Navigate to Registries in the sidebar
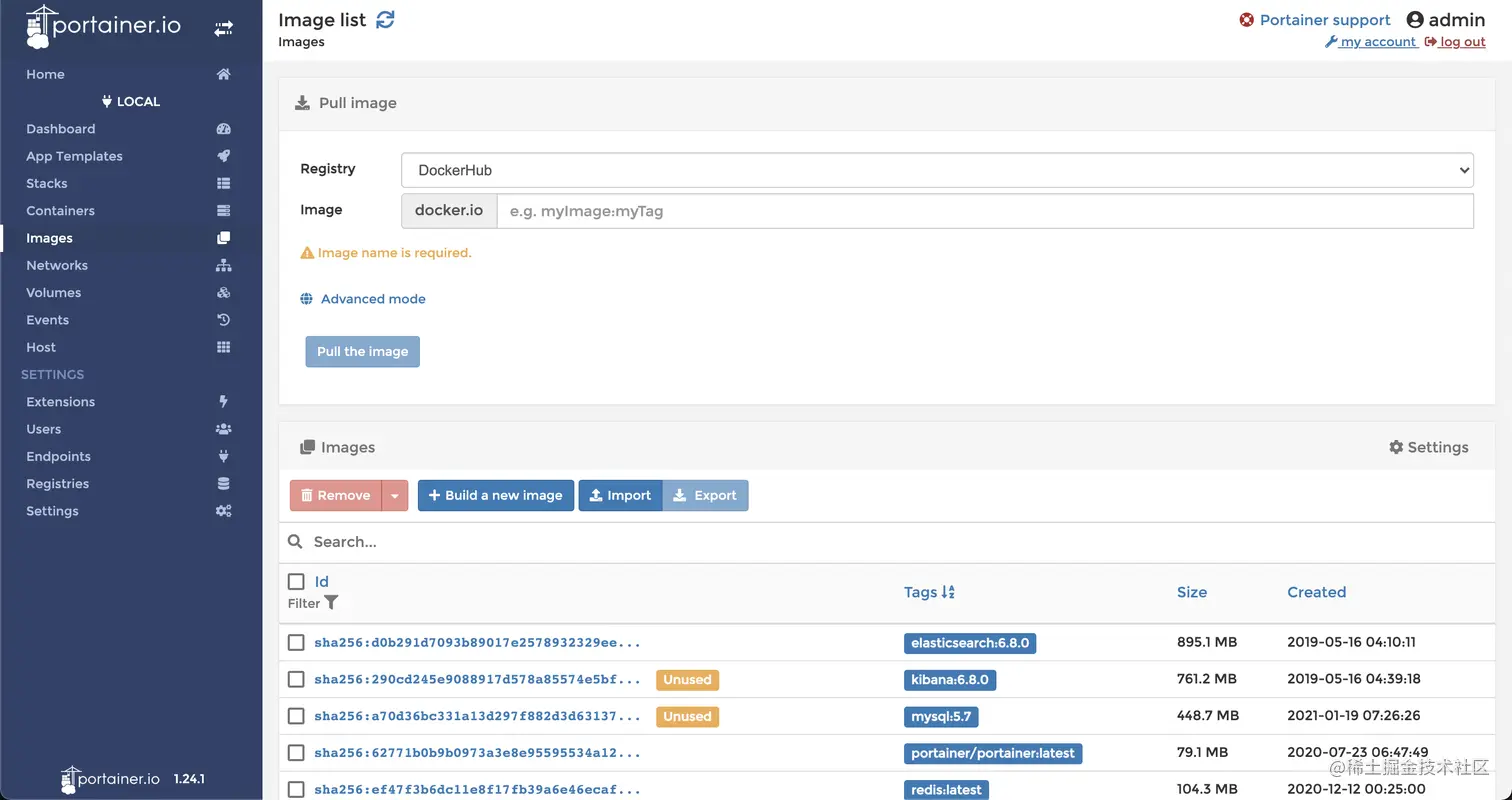Image resolution: width=1512 pixels, height=800 pixels. pyautogui.click(x=58, y=484)
